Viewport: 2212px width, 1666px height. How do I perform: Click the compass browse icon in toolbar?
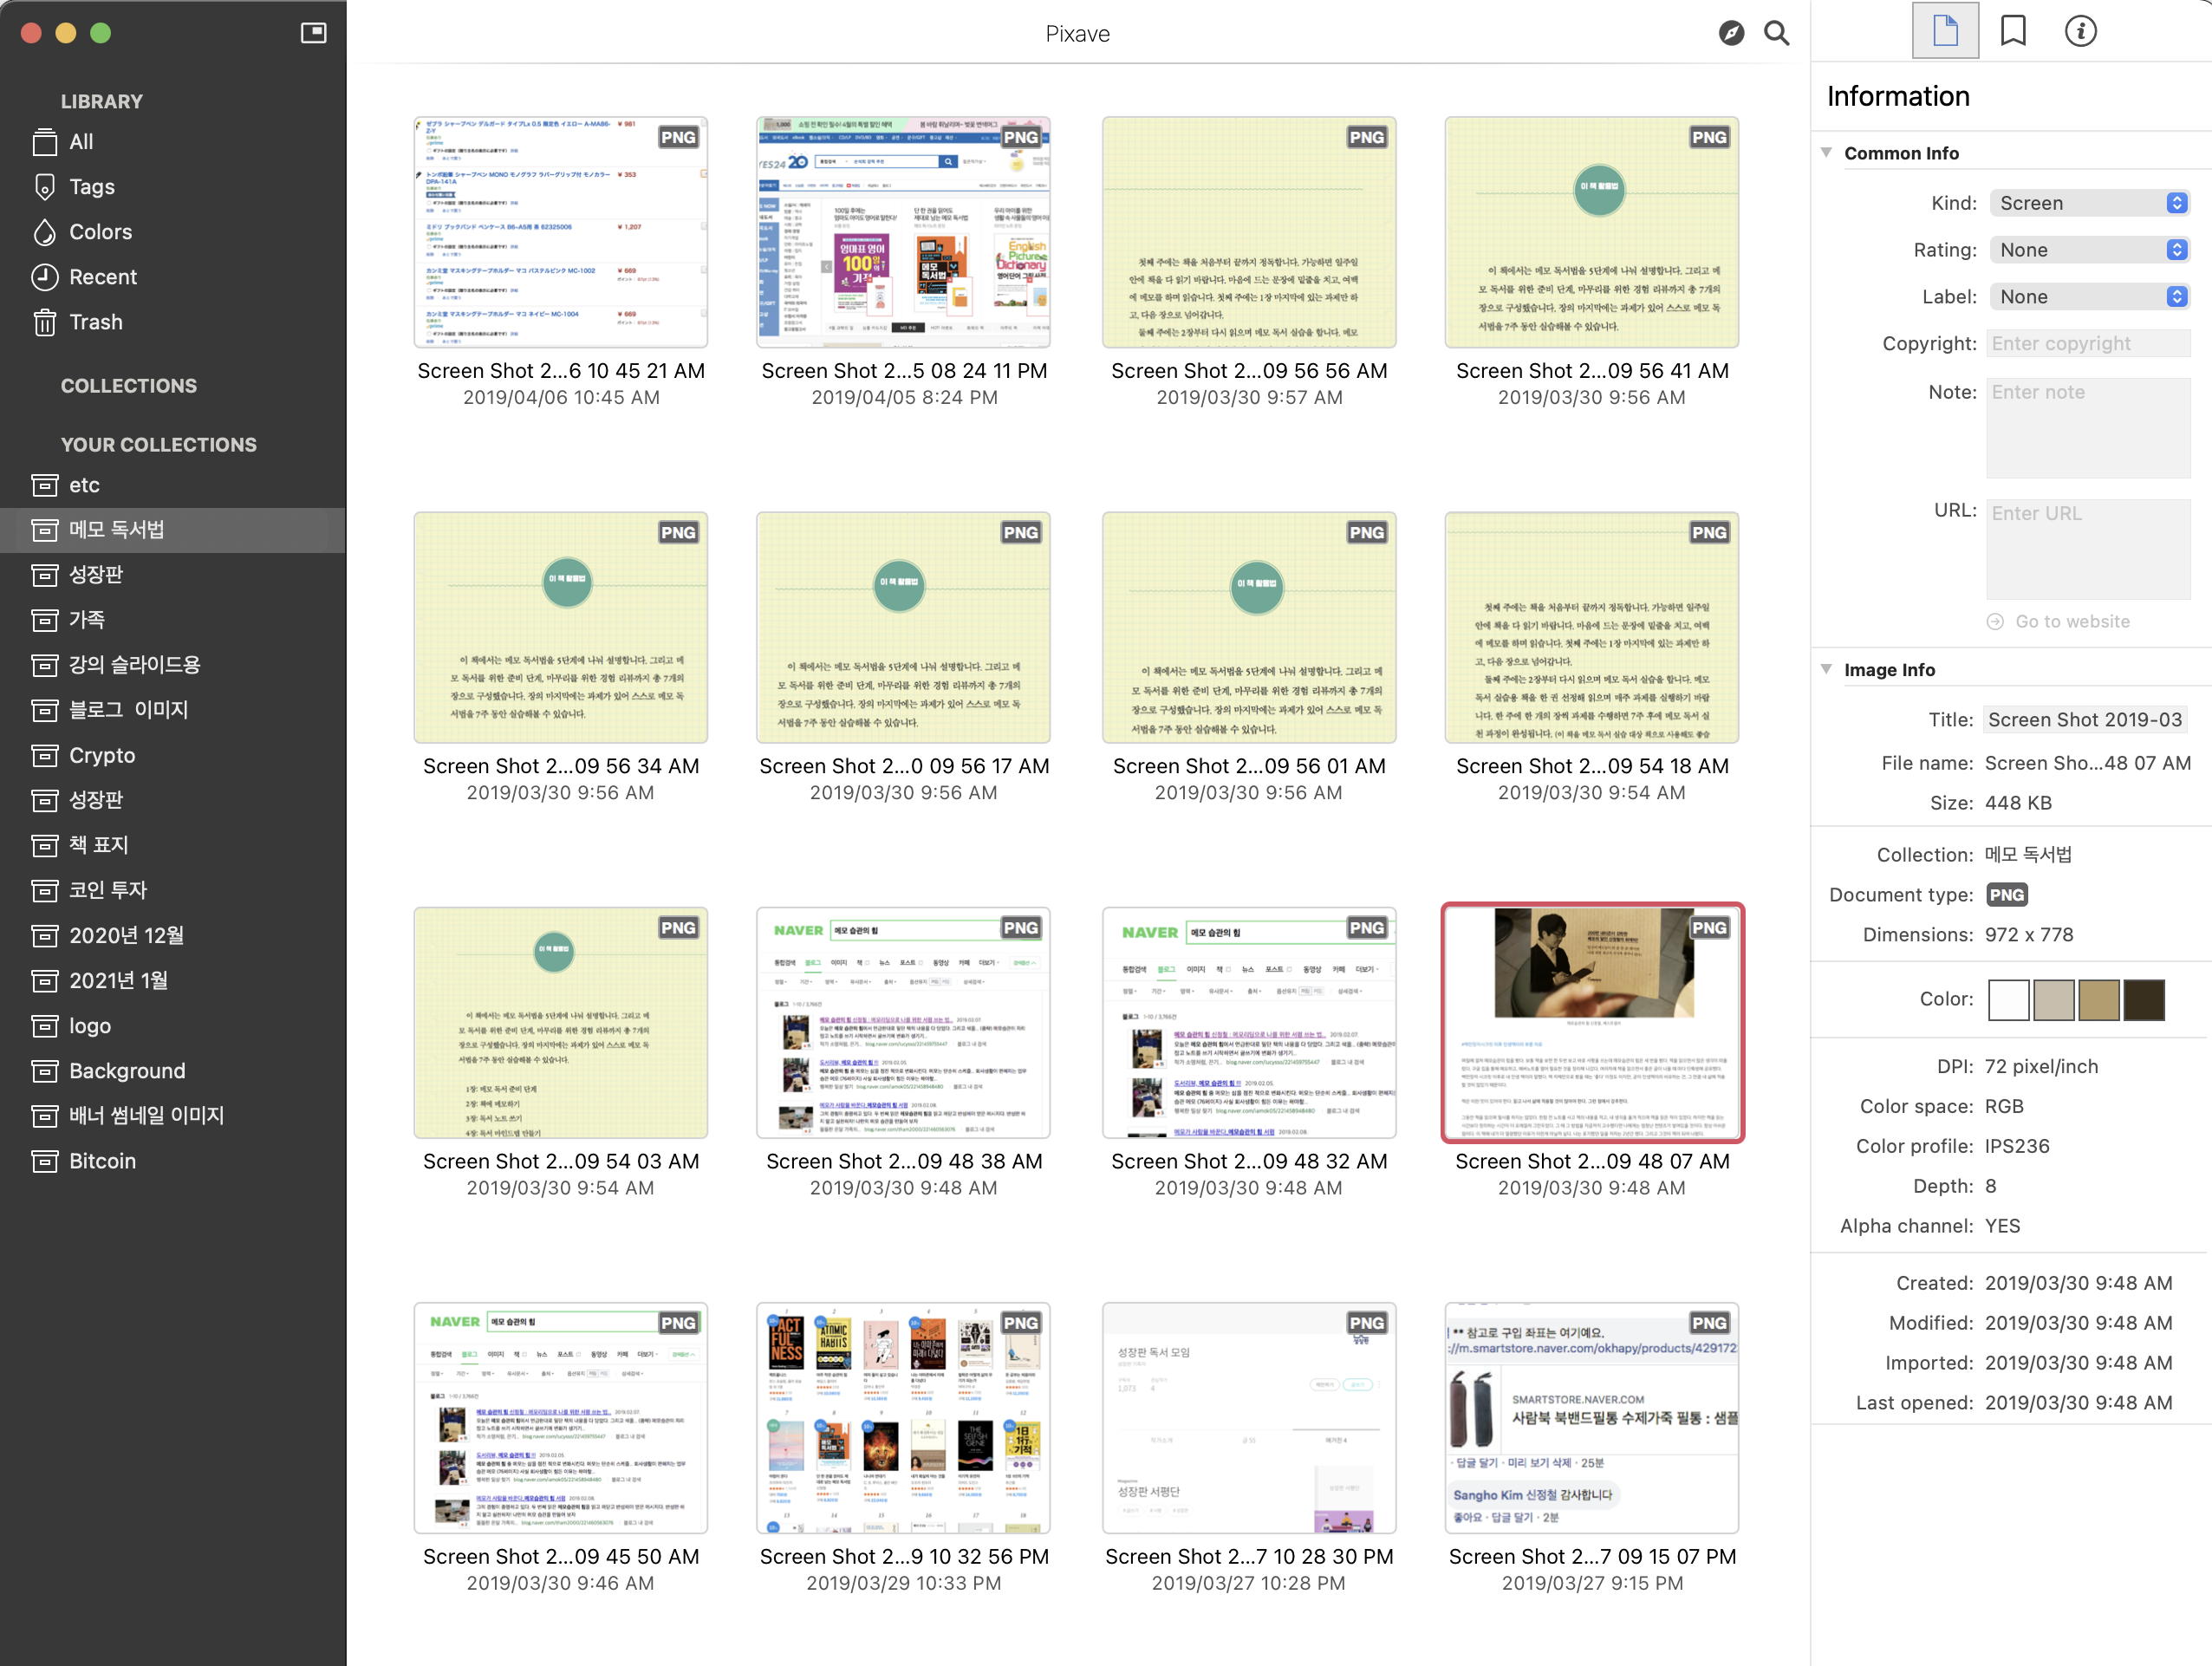[x=1731, y=33]
